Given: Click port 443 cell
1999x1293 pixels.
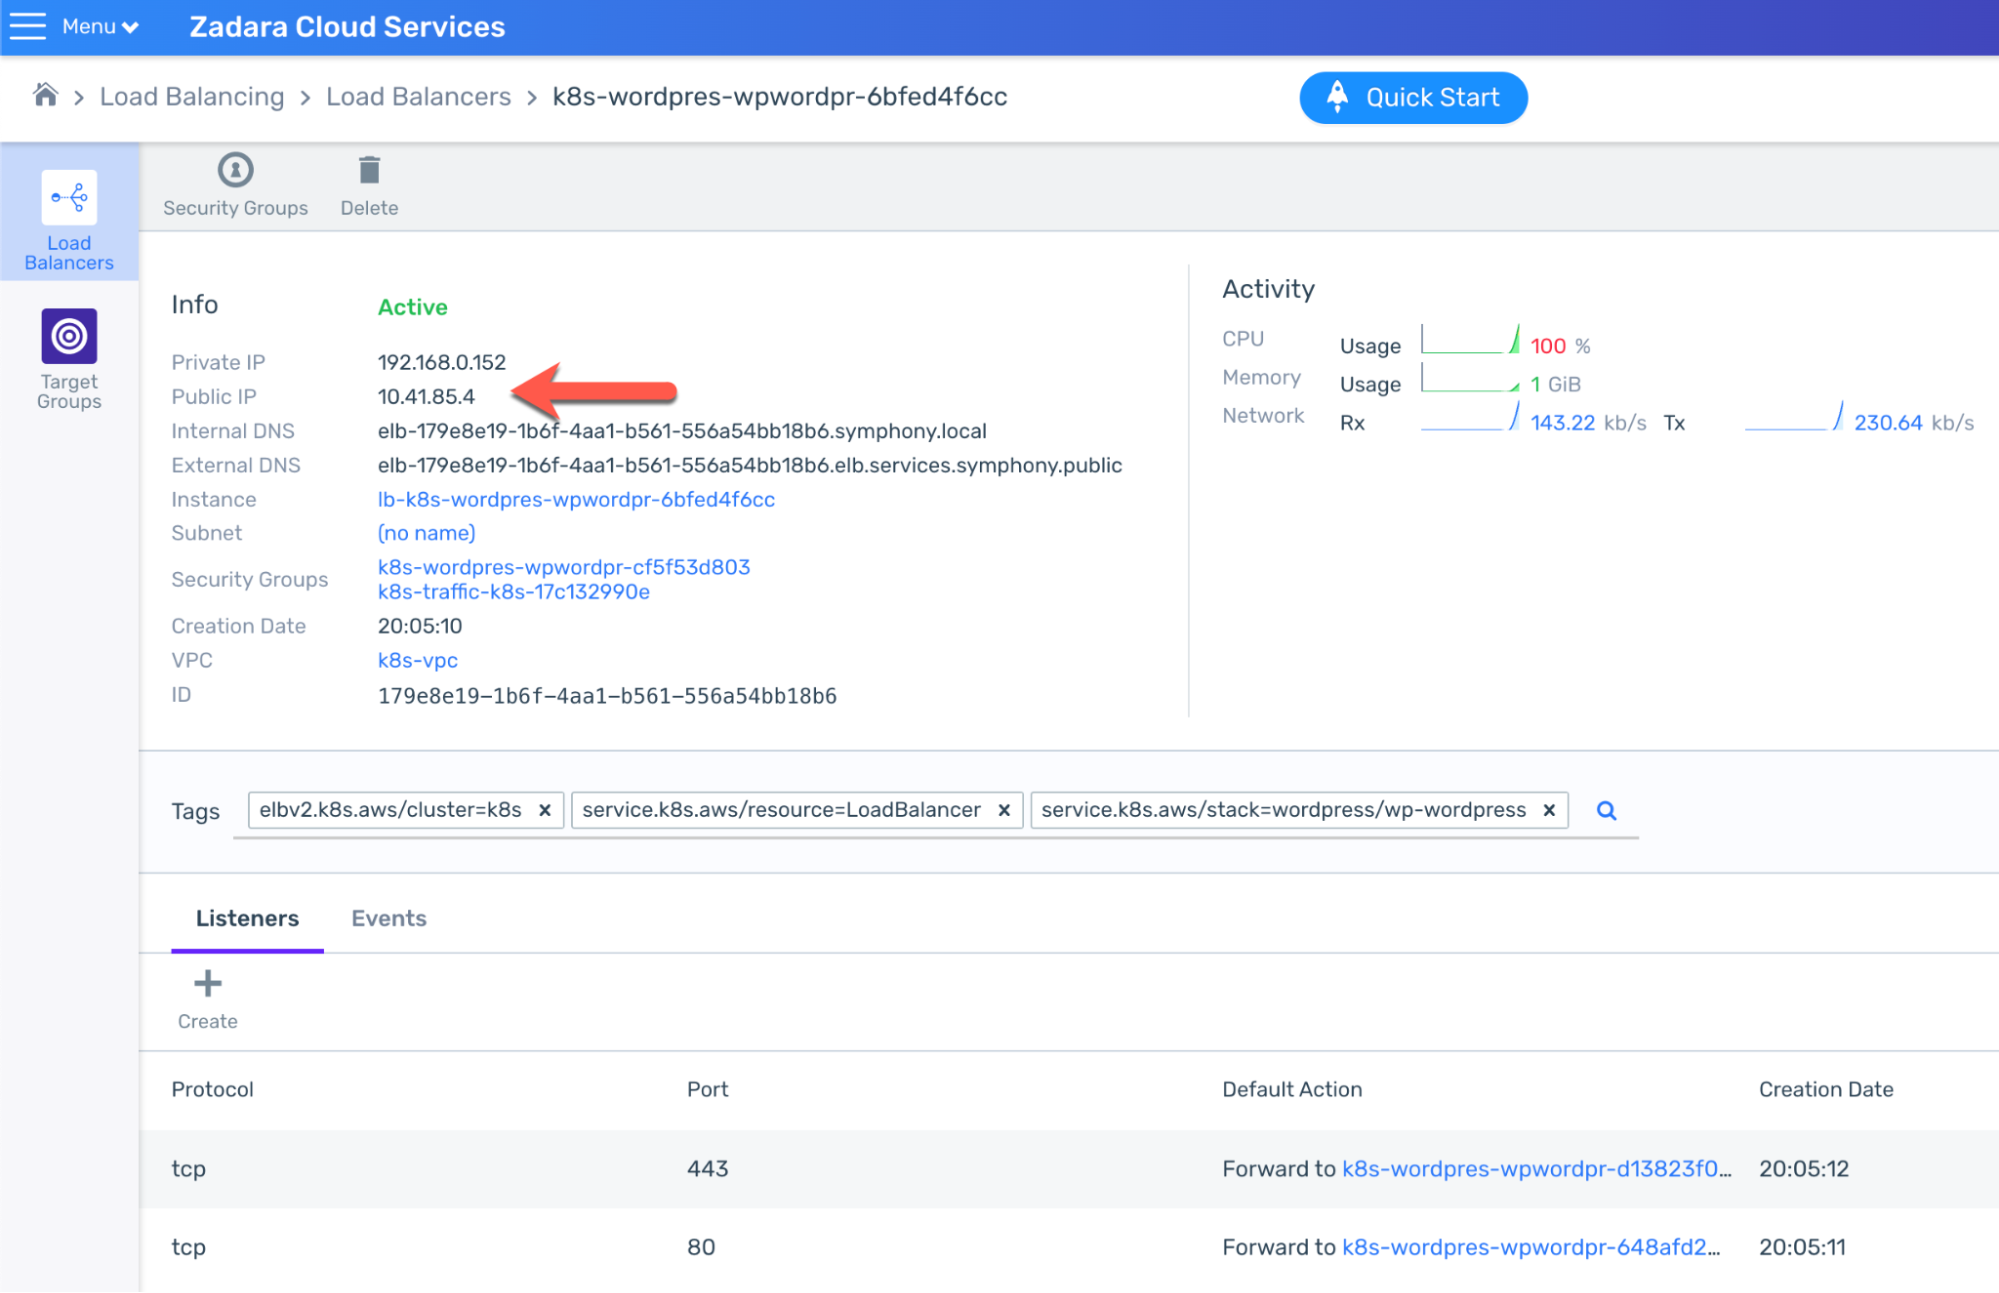Looking at the screenshot, I should point(707,1168).
